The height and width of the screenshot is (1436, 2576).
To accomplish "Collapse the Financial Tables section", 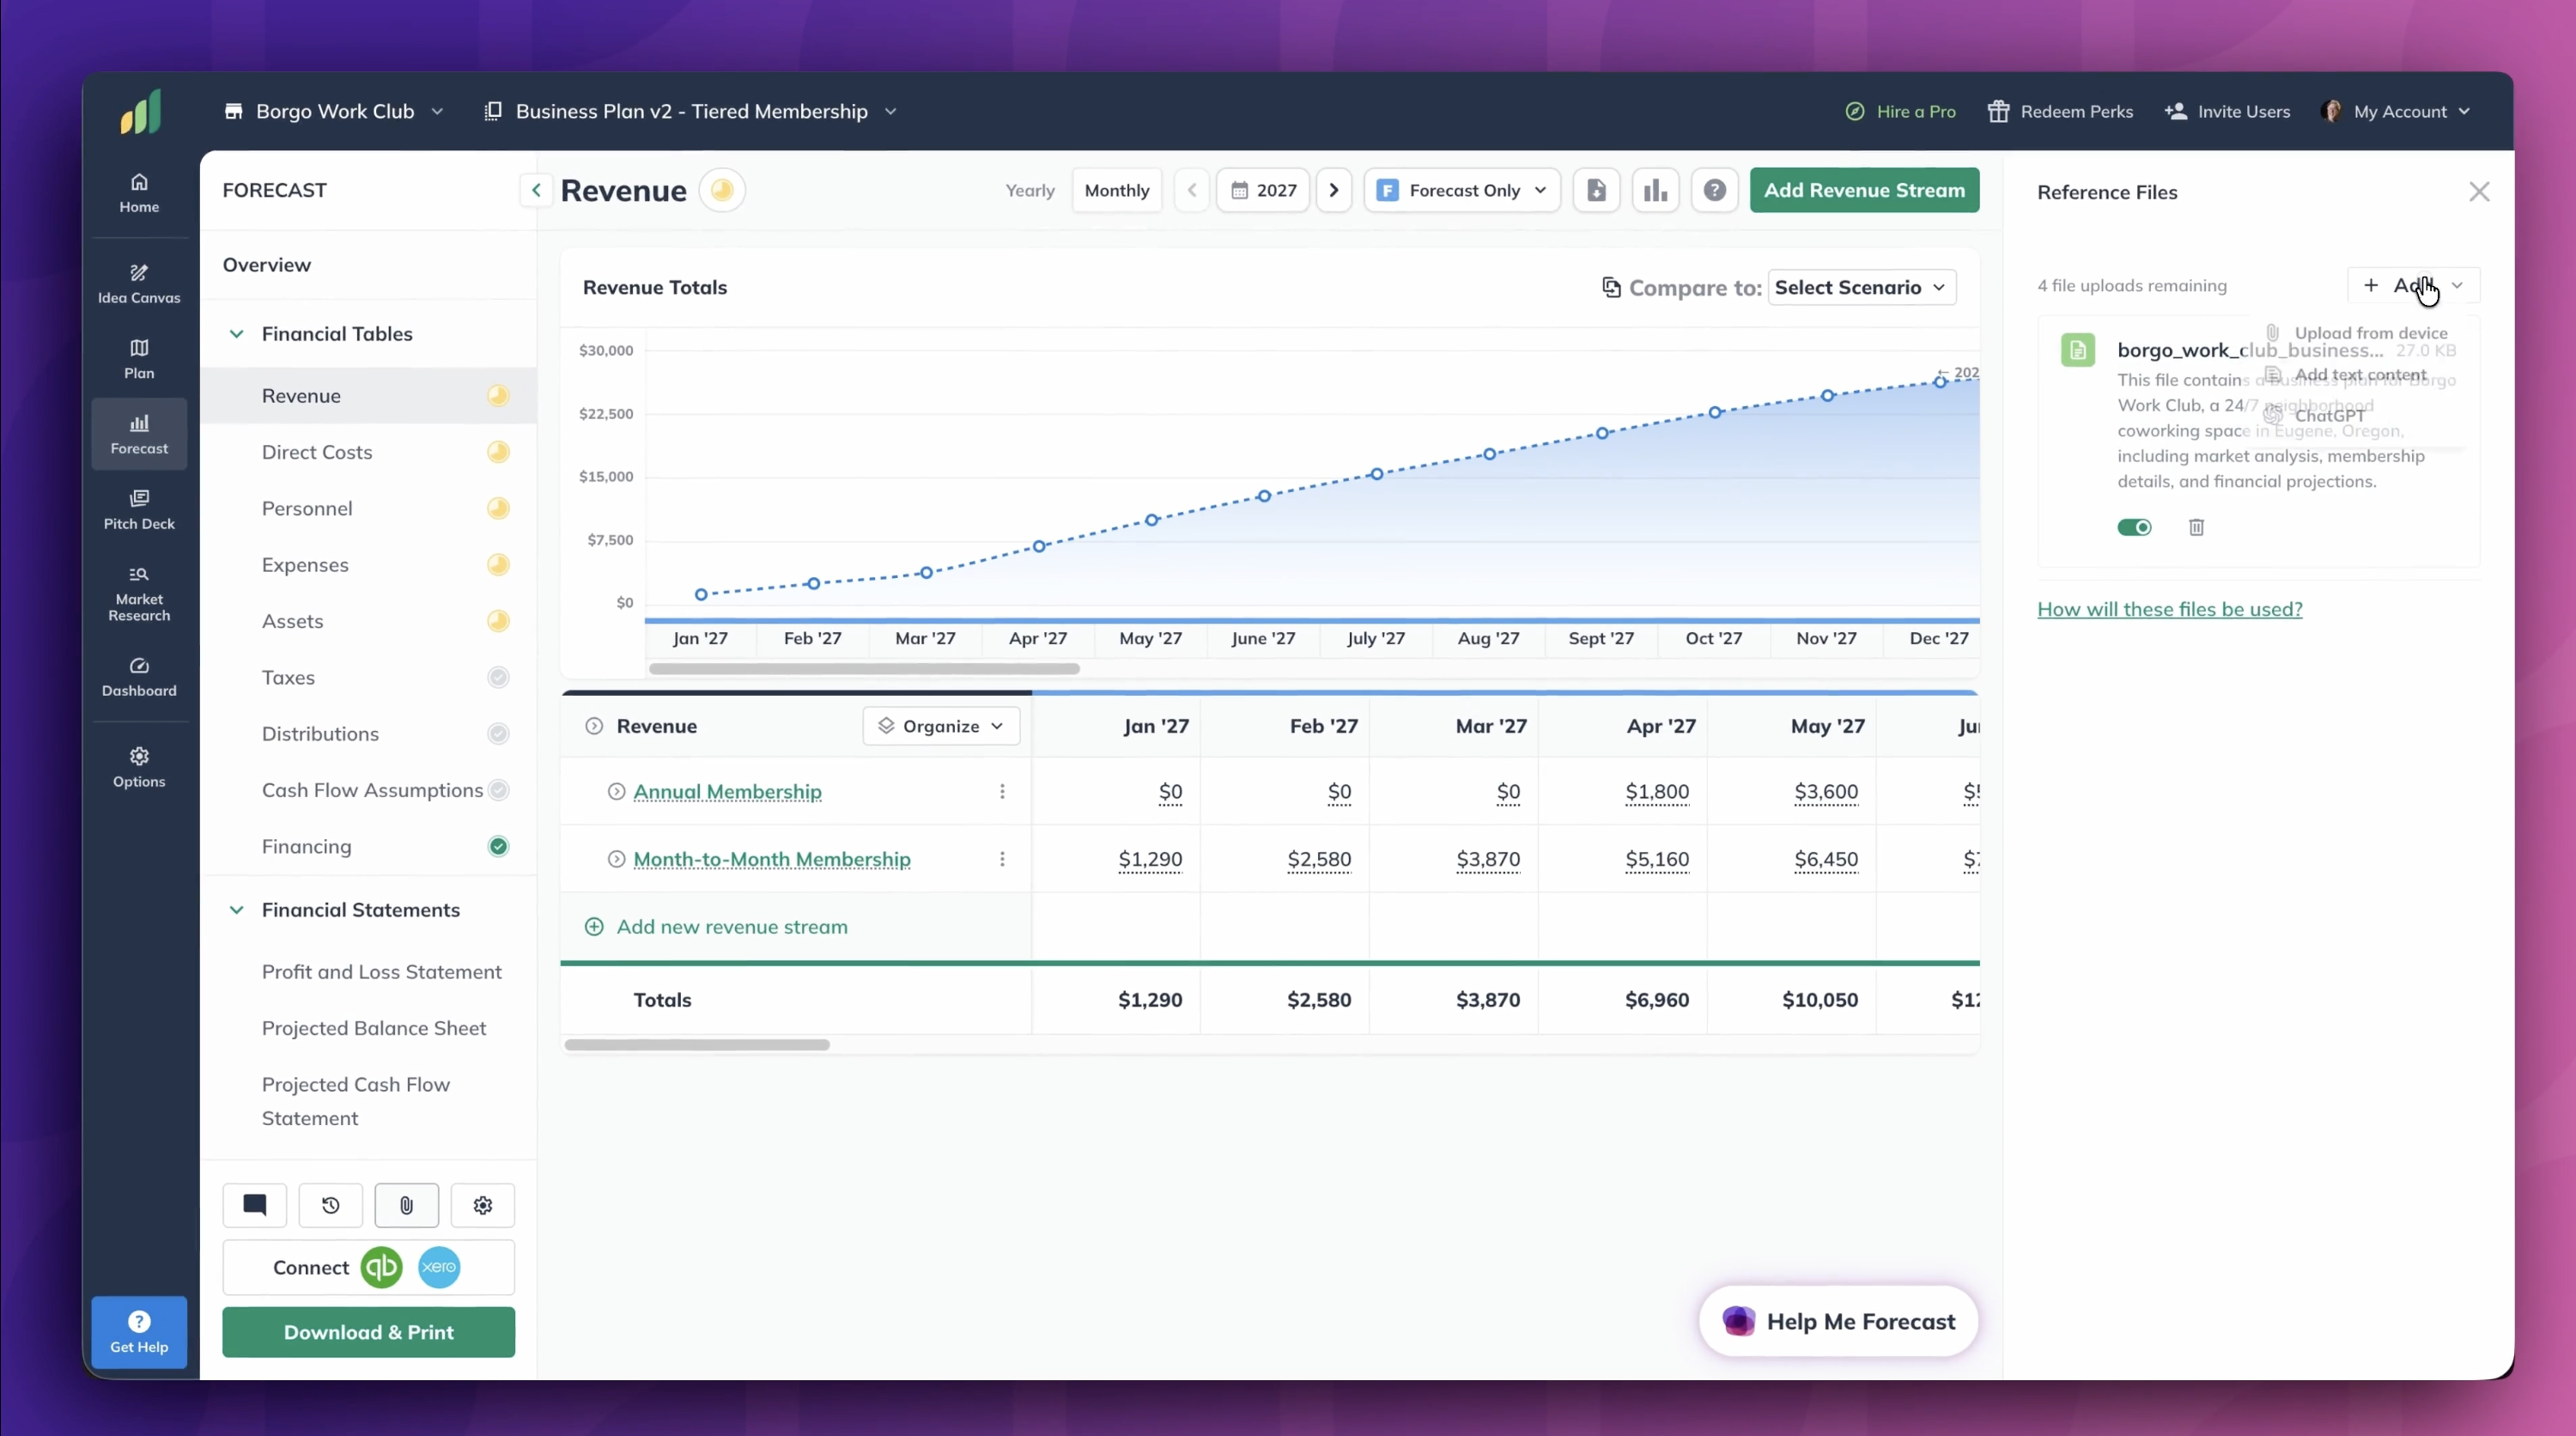I will point(236,334).
